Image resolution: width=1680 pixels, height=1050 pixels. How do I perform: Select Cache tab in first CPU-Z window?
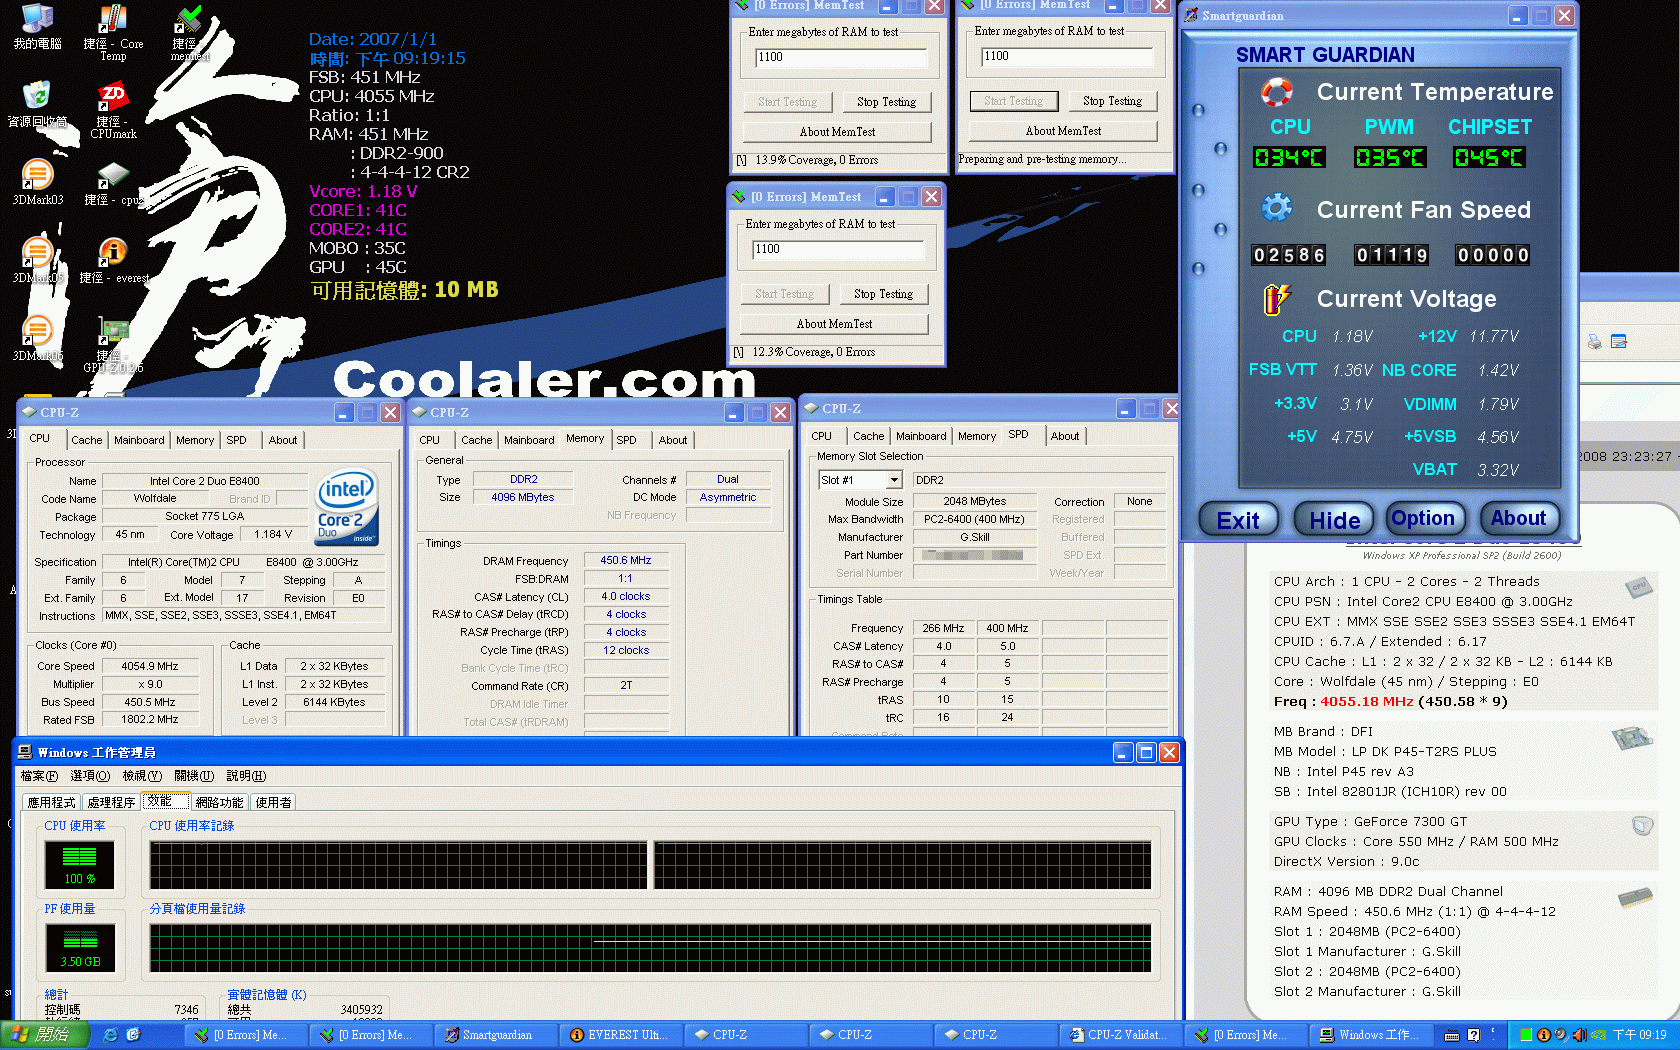point(87,440)
